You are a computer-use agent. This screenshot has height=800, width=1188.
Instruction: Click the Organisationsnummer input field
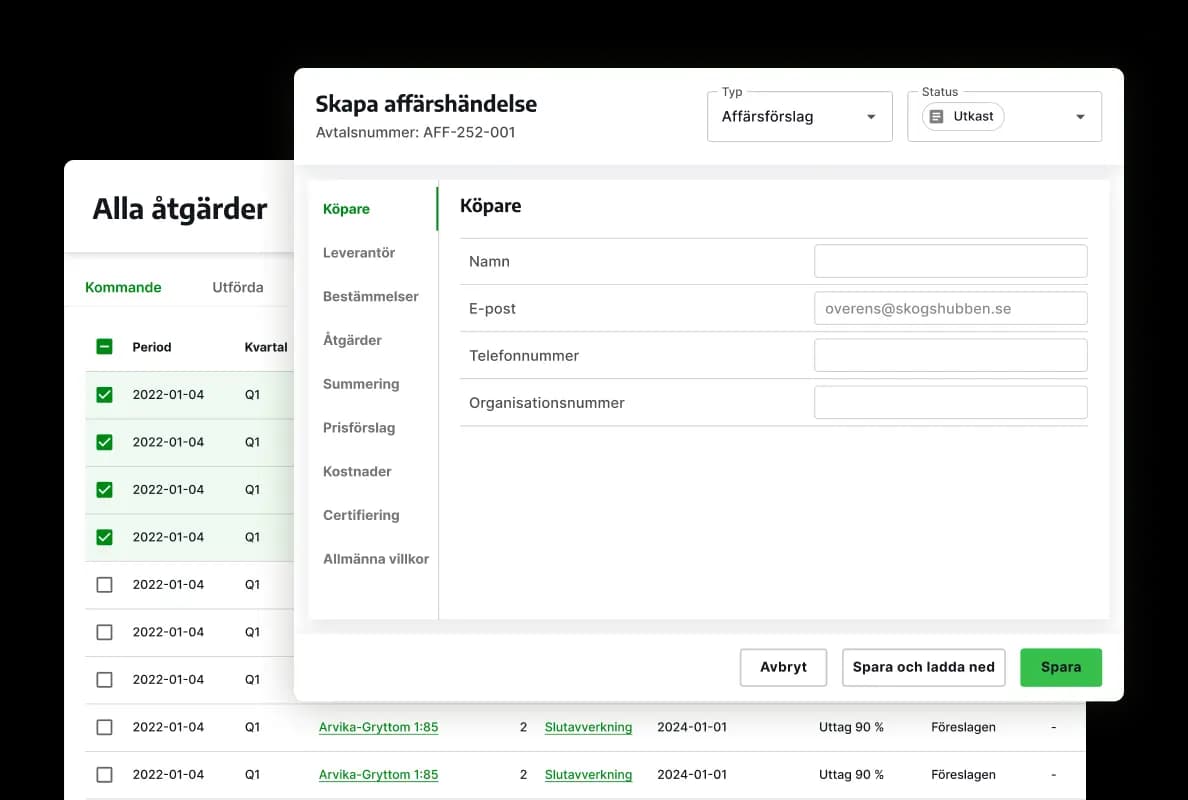tap(950, 403)
